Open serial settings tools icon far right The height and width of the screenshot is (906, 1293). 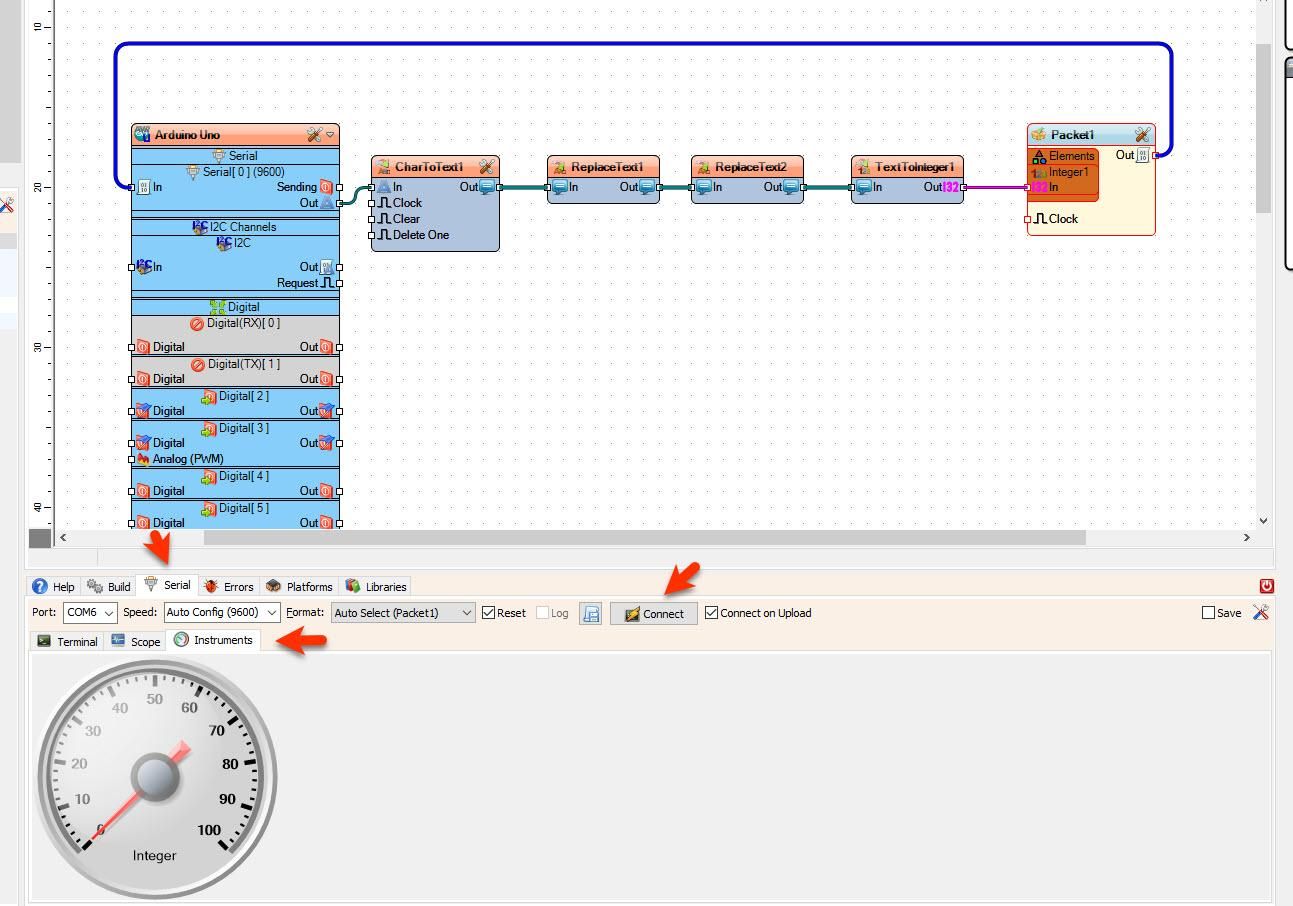click(x=1260, y=612)
